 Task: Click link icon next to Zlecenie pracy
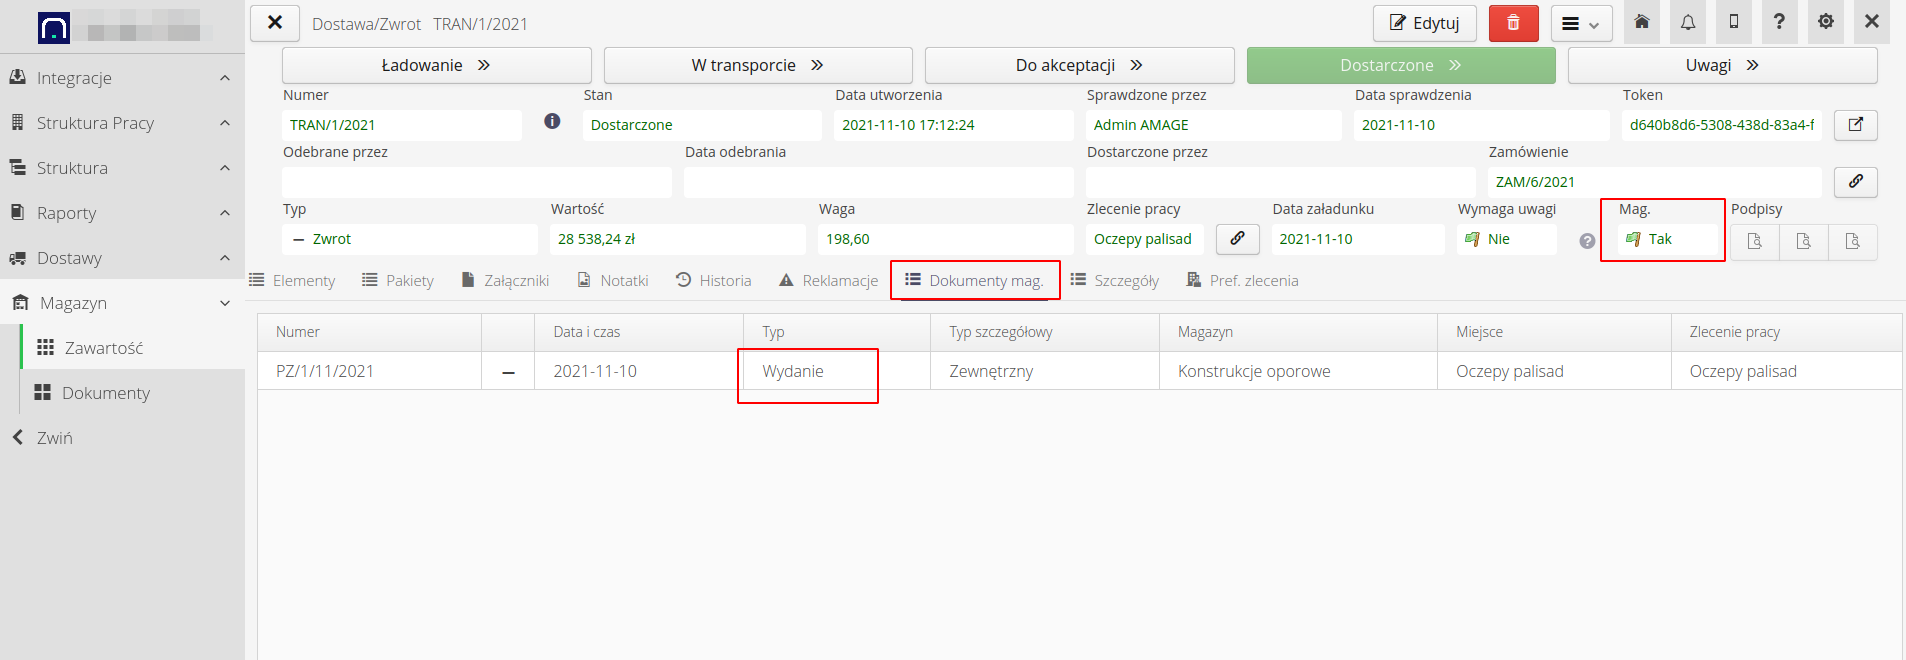click(1237, 239)
